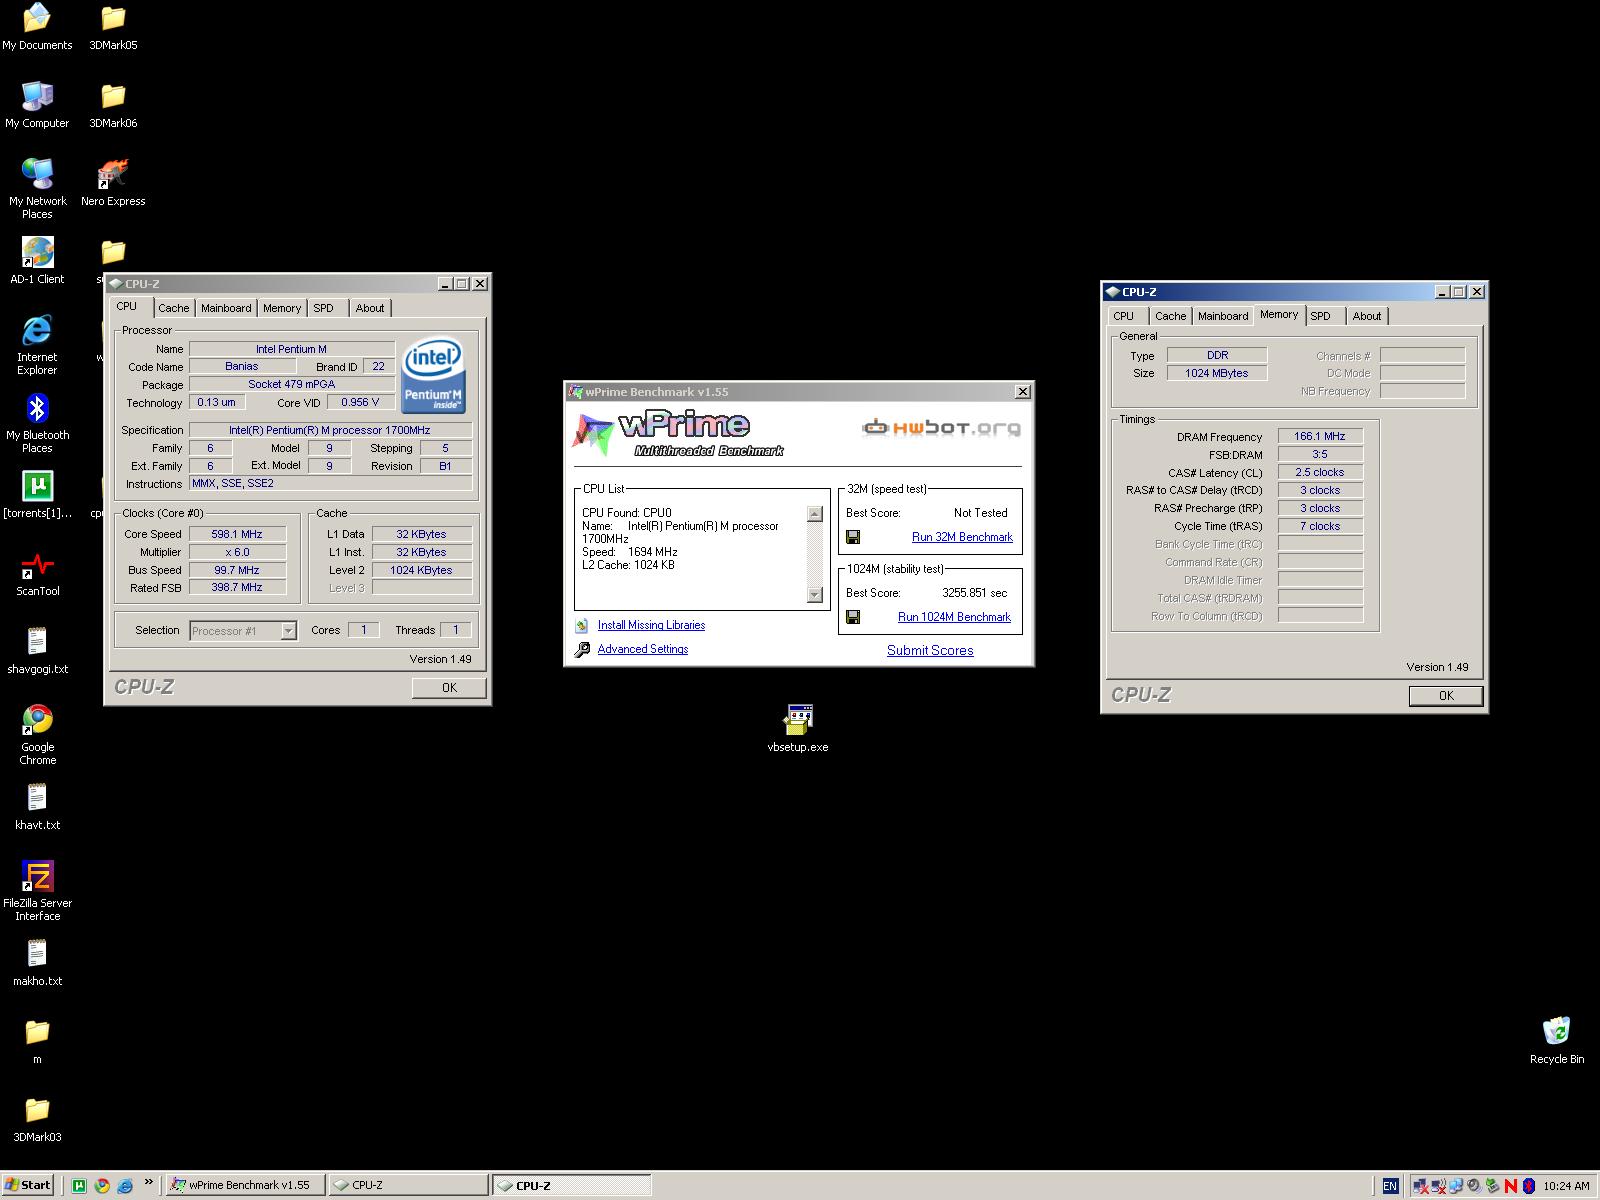Click the EN language bar indicator

click(x=1390, y=1186)
